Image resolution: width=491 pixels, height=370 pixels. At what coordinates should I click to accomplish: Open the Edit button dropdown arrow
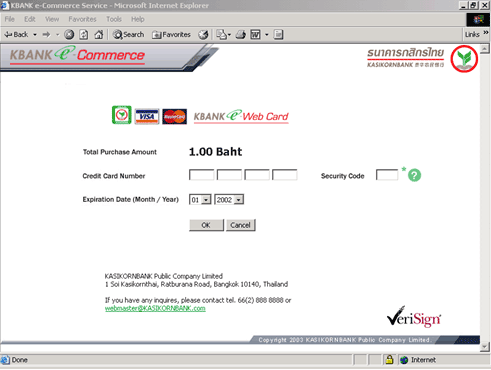pos(267,34)
